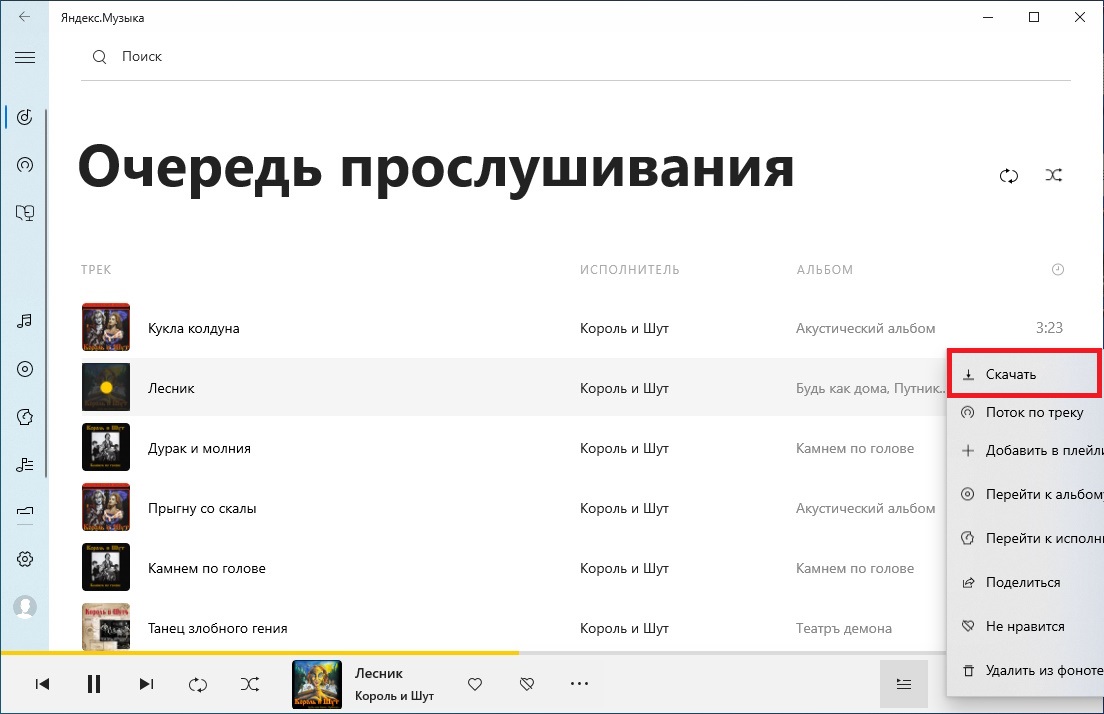Image resolution: width=1104 pixels, height=714 pixels.
Task: Click the 3:23 duration of Кукла колдуна
Action: 1049,327
